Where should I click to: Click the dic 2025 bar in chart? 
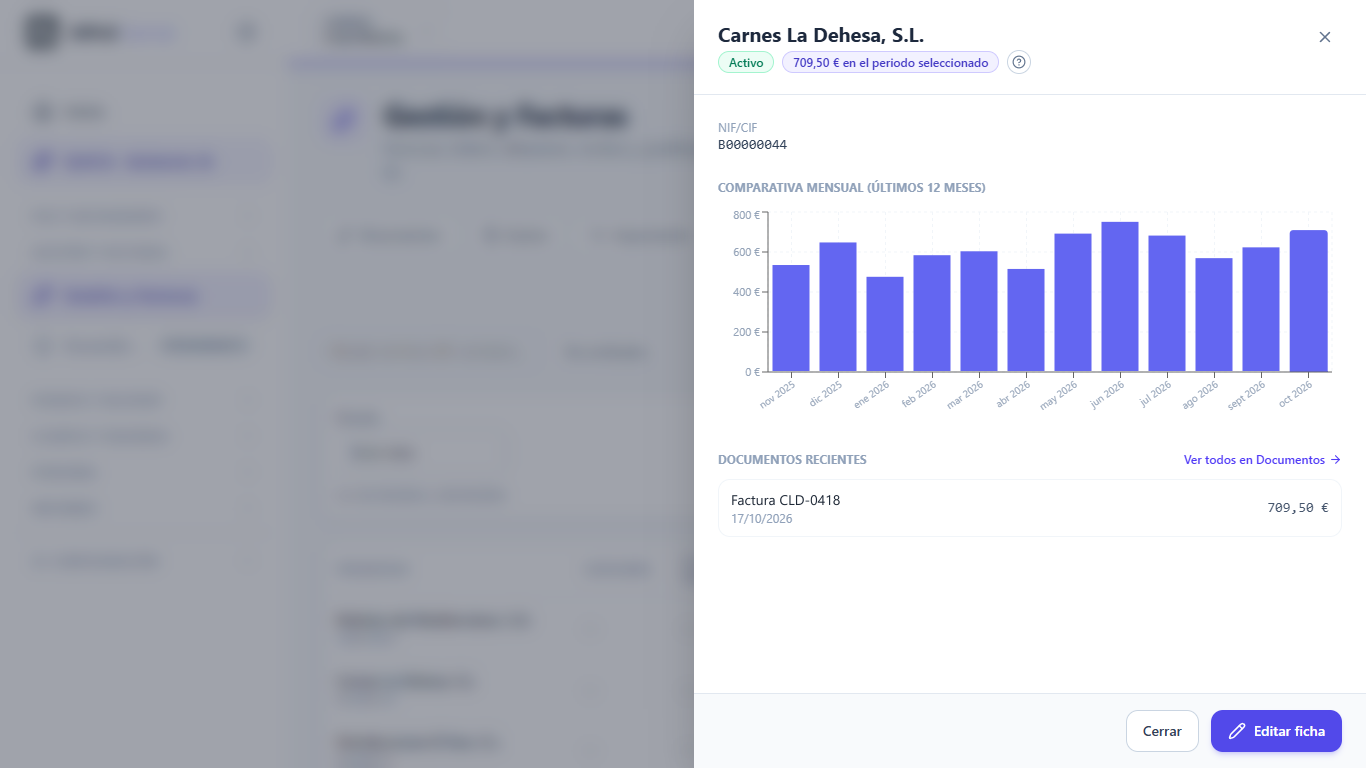point(838,307)
